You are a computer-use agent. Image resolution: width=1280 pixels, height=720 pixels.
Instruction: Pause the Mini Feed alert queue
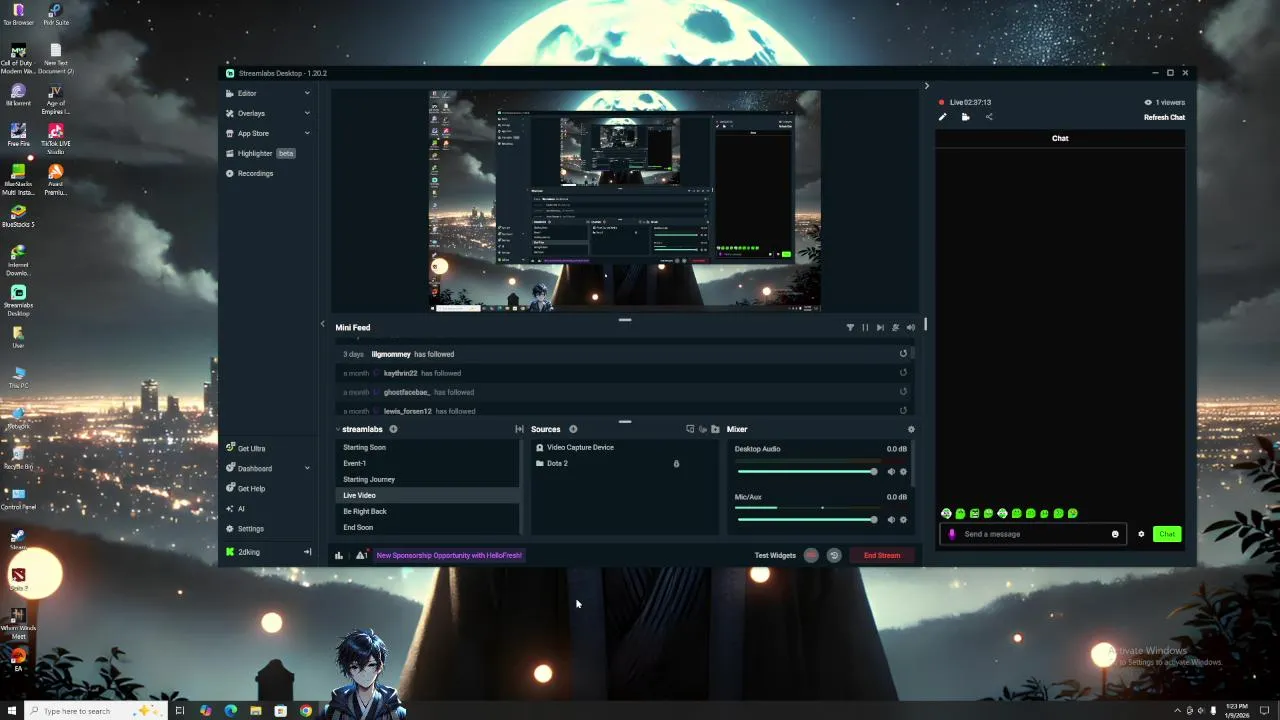(x=865, y=327)
